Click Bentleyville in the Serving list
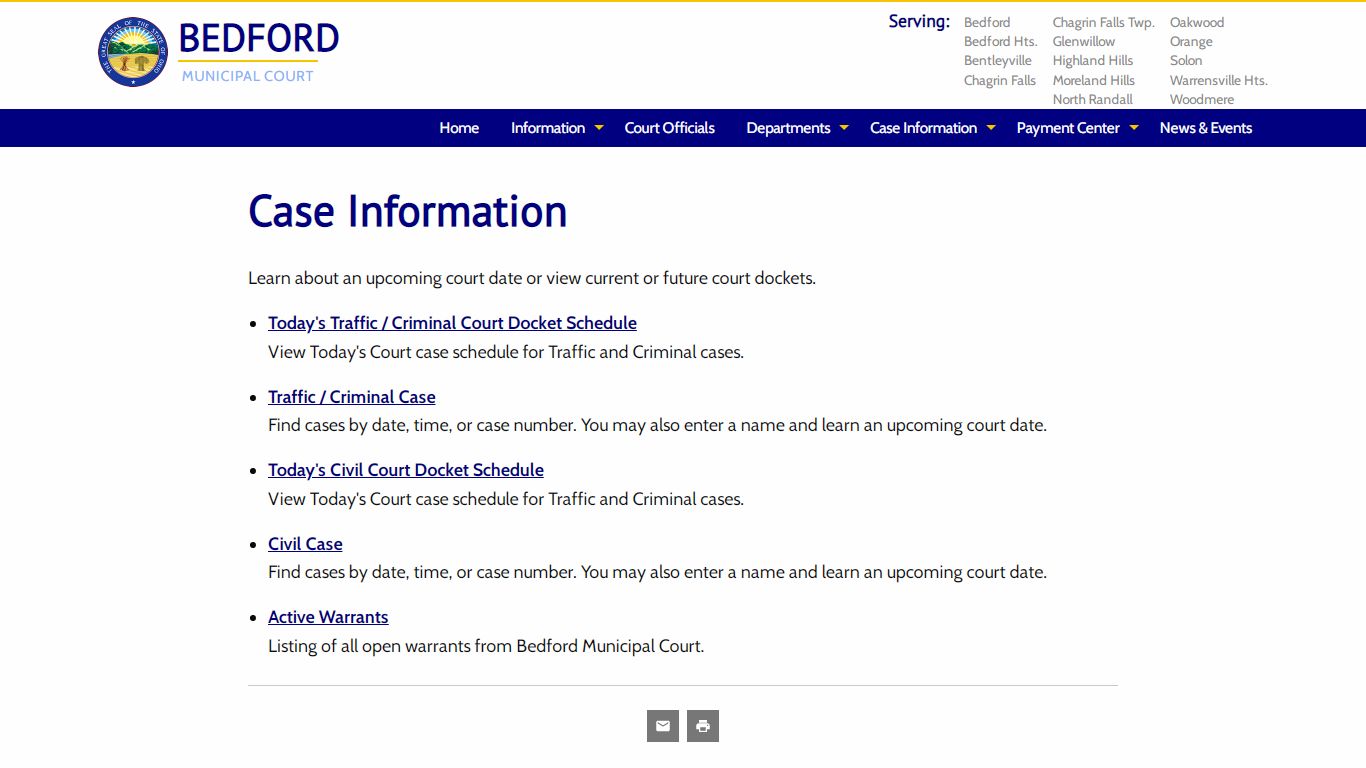 point(998,60)
